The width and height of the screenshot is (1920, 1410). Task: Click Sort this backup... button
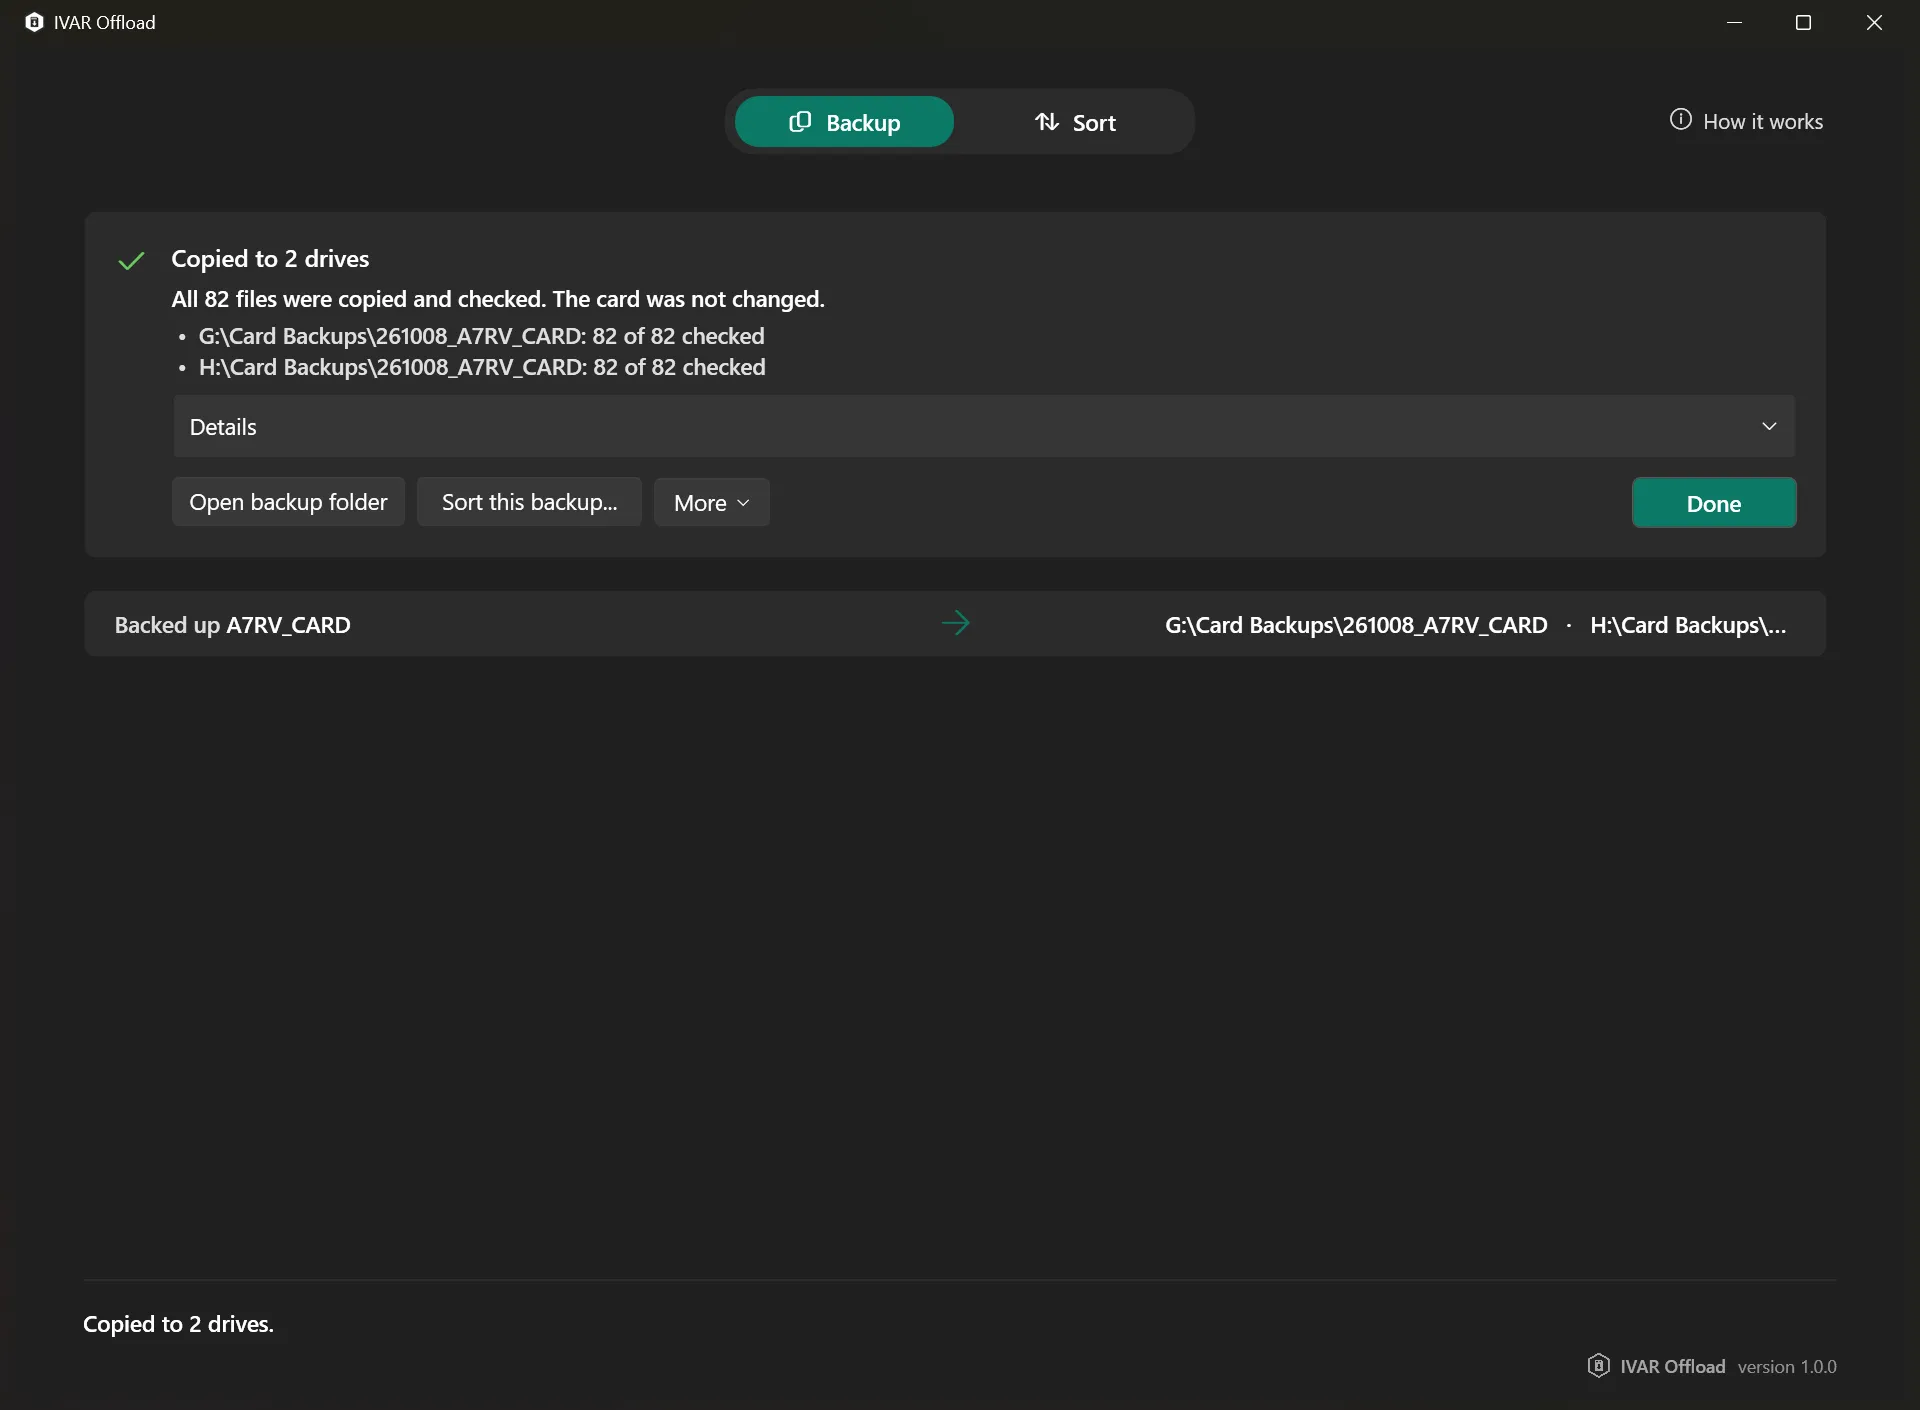coord(529,502)
